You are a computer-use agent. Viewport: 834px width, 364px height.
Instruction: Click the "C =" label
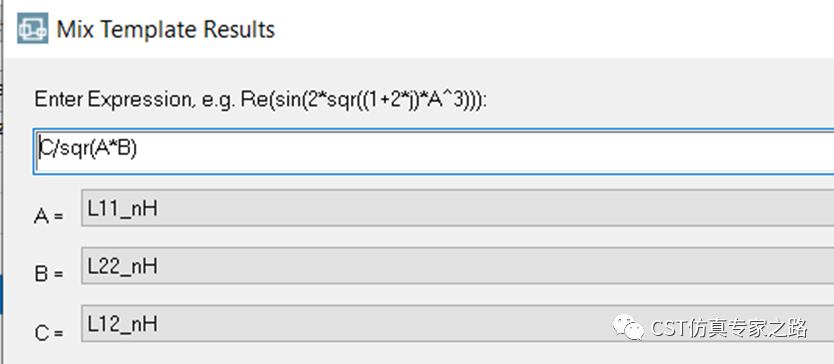(x=49, y=333)
